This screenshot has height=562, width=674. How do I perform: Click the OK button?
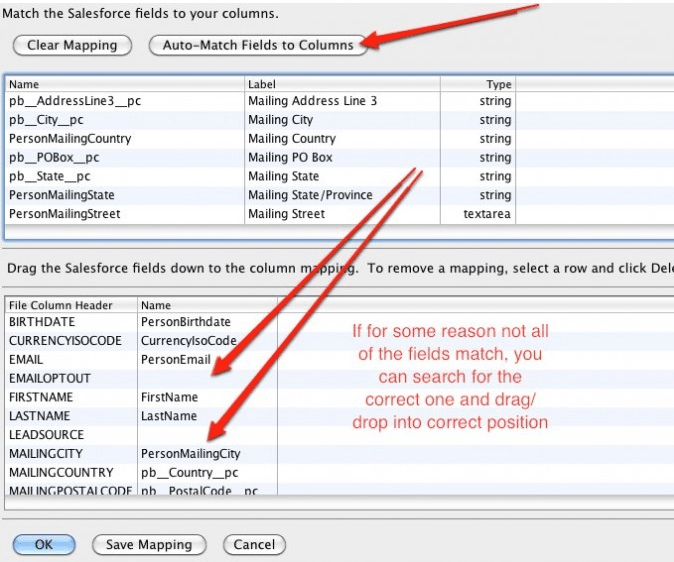click(43, 545)
